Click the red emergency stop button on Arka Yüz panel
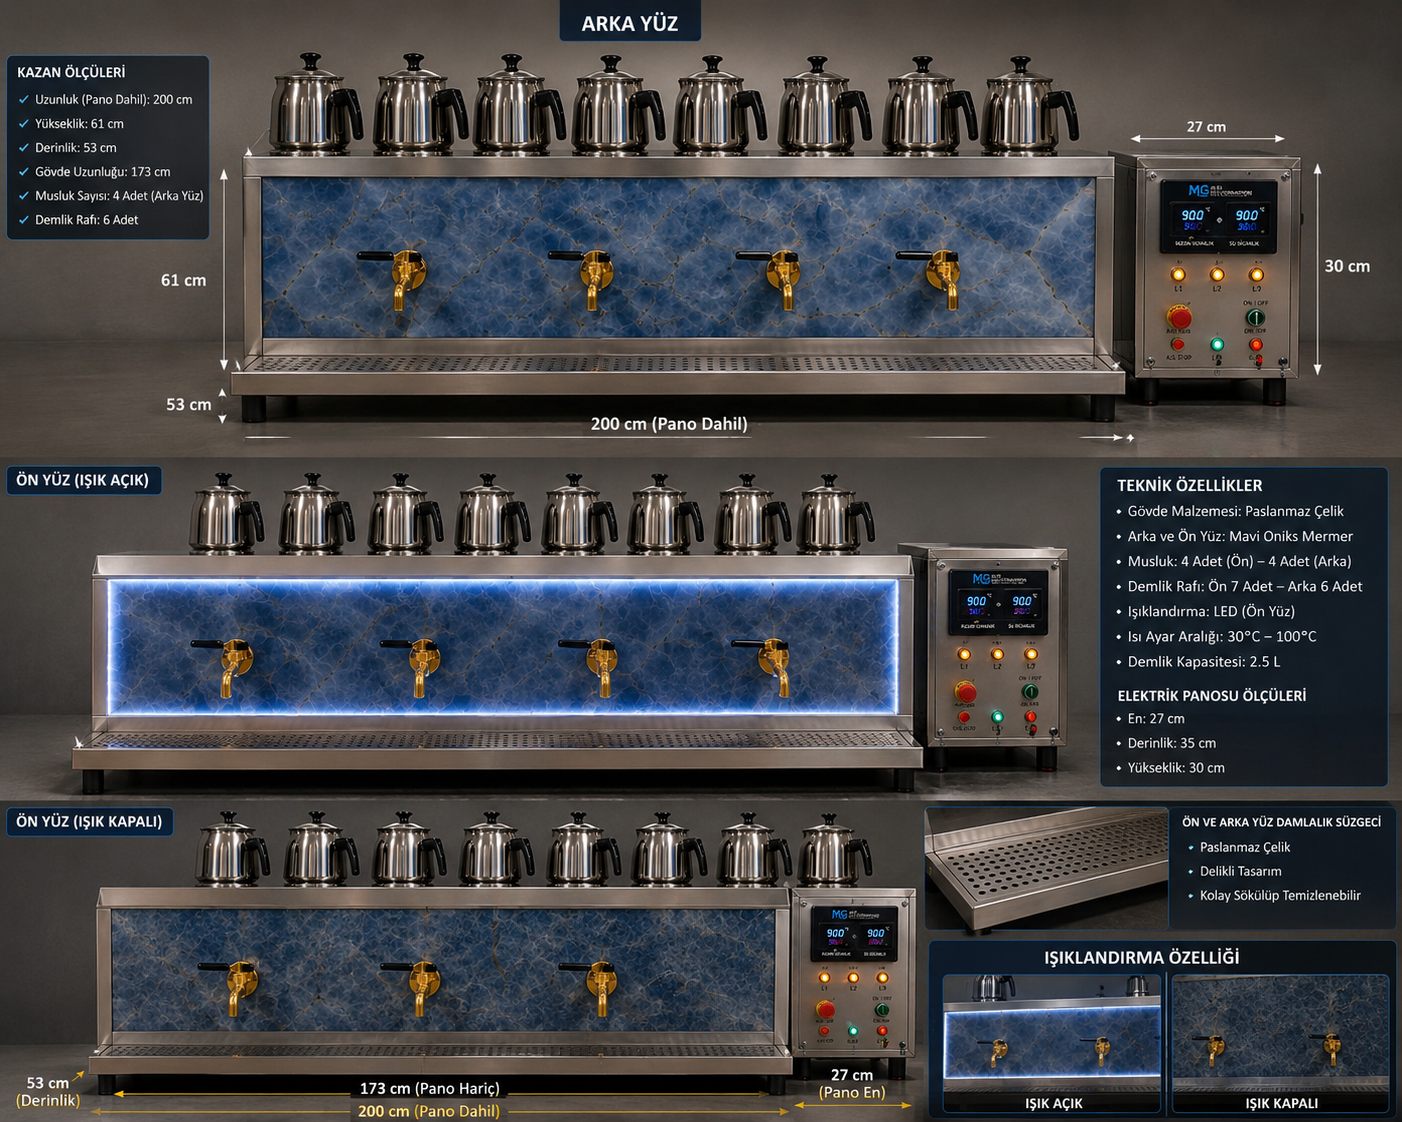The image size is (1402, 1122). (x=1179, y=318)
